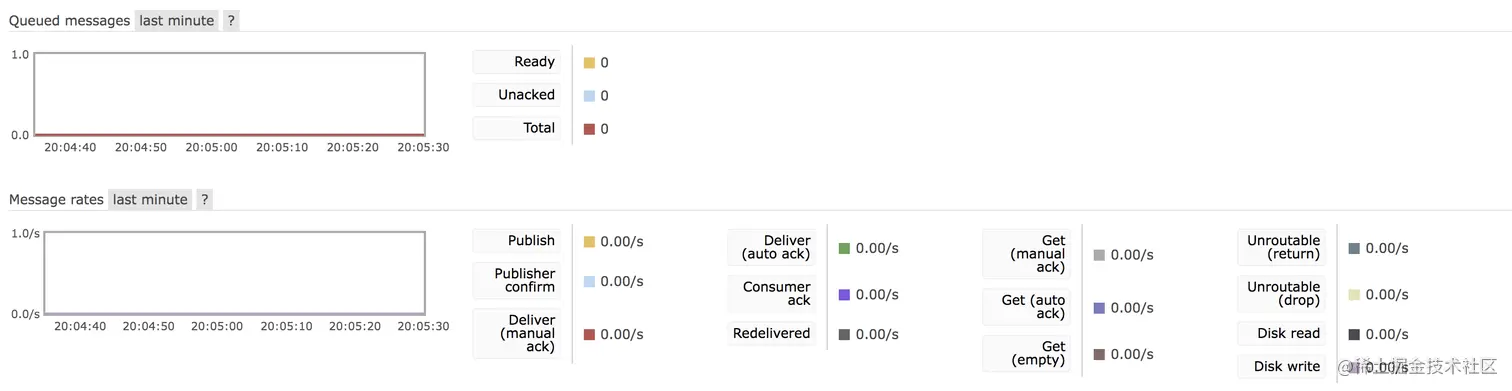Screen dimensions: 1512x391
Task: Click inside the Queued messages chart
Action: (x=229, y=94)
